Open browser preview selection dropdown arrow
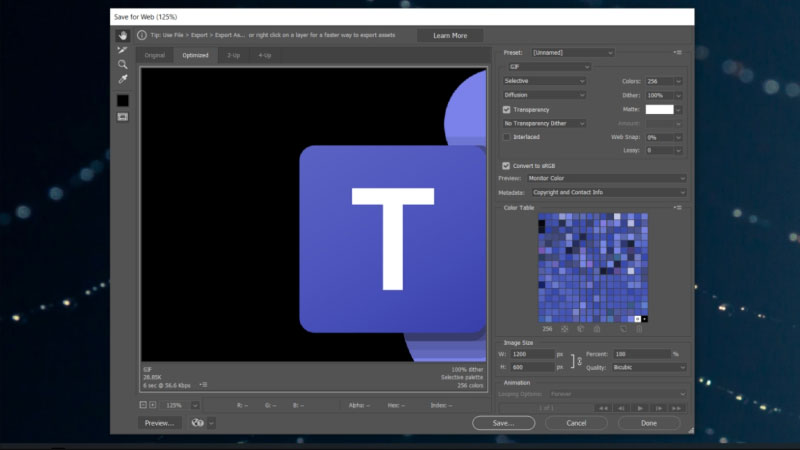Image resolution: width=800 pixels, height=450 pixels. 211,423
